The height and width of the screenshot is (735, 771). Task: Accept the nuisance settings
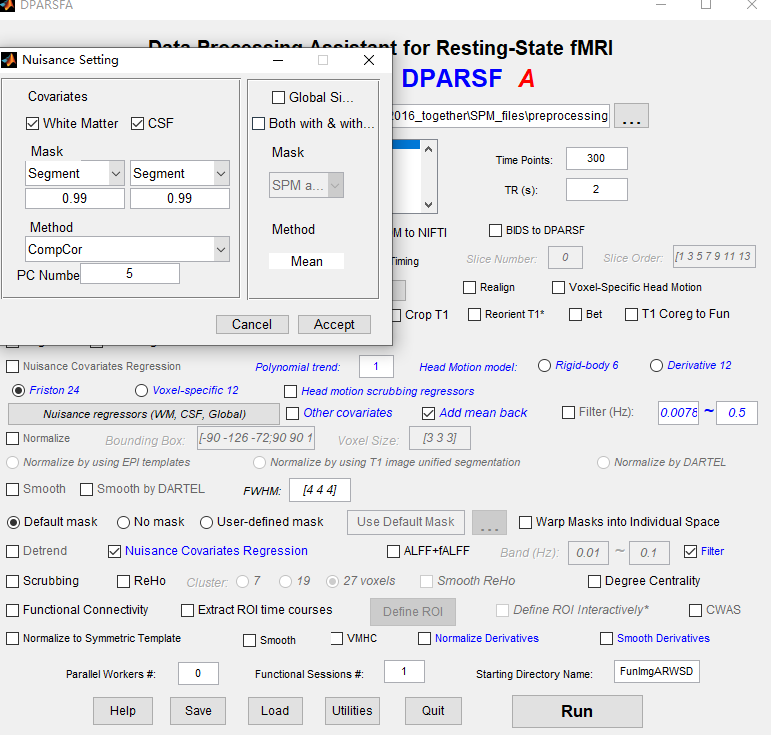pyautogui.click(x=334, y=324)
